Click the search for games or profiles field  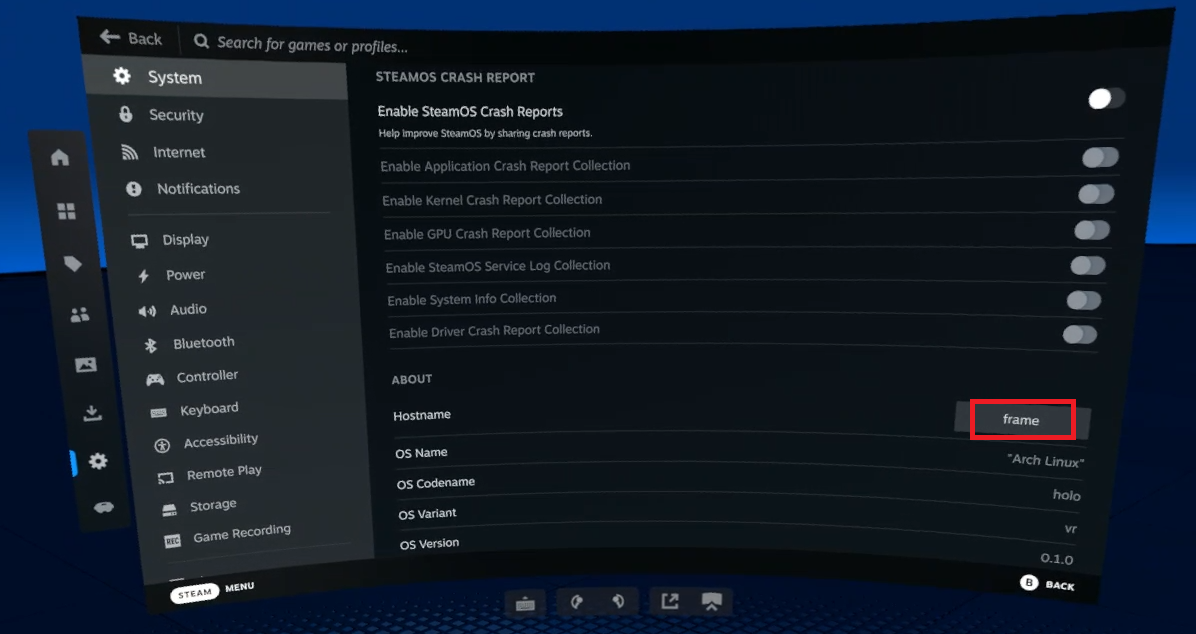(312, 43)
